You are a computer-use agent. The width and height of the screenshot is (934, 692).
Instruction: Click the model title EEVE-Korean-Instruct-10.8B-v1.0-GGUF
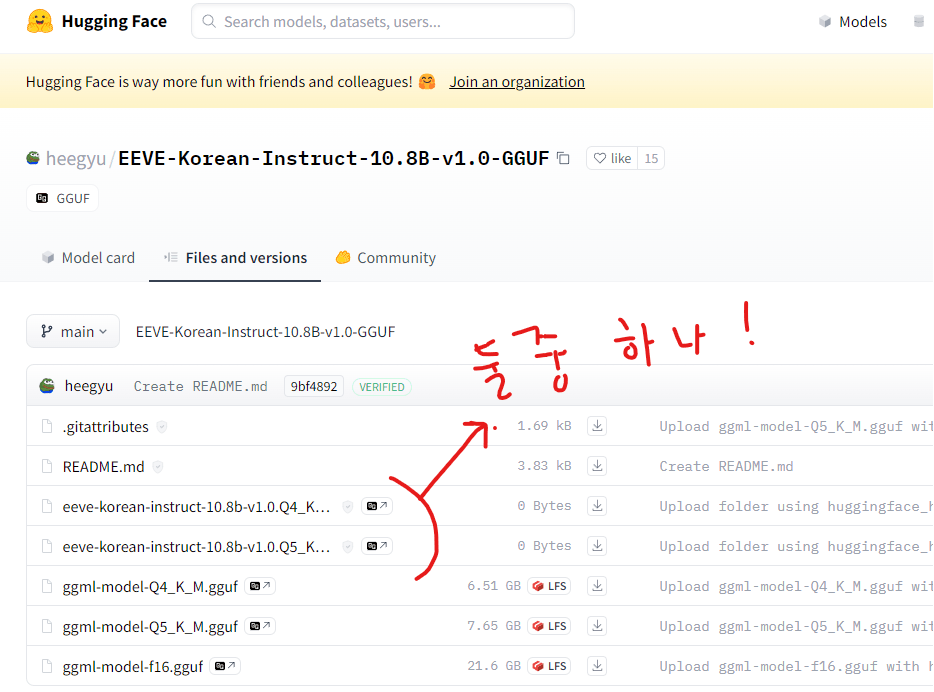334,158
